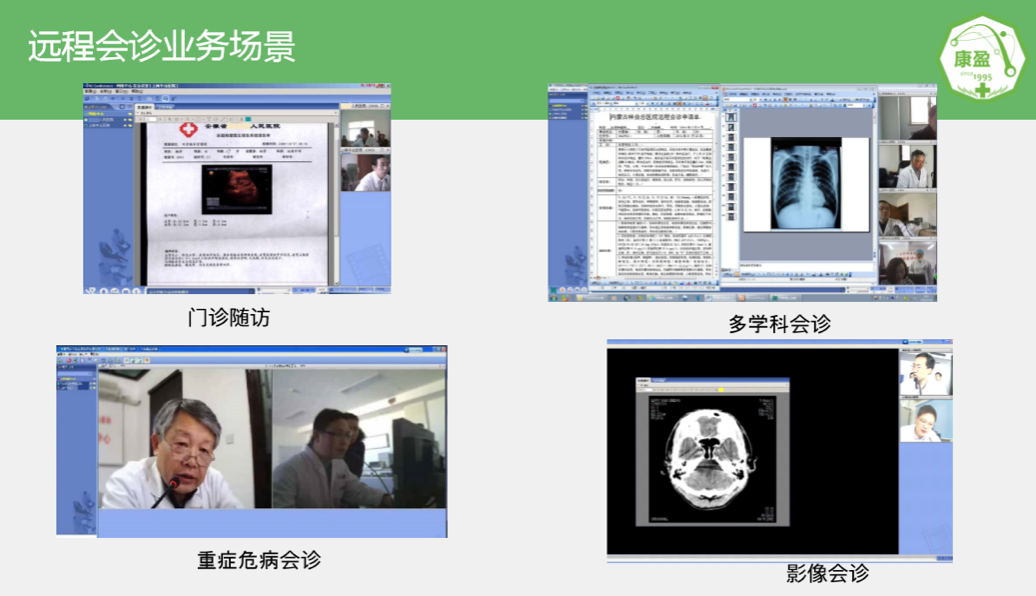The height and width of the screenshot is (596, 1036).
Task: Click the slide title 远程会诊业务场景
Action: pyautogui.click(x=161, y=47)
